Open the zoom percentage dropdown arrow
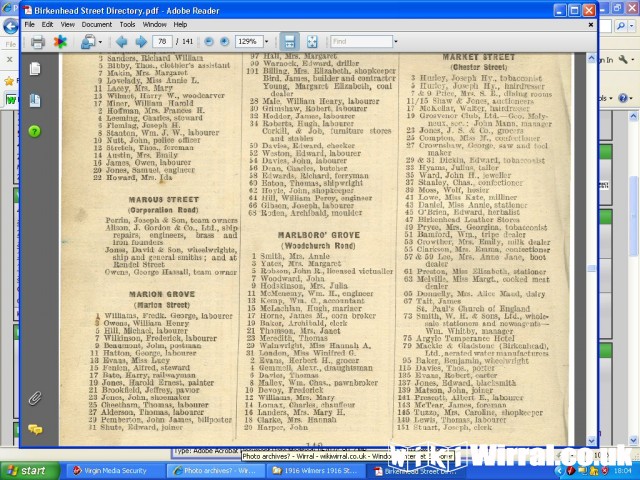Screen dimensions: 640x480 [267, 42]
